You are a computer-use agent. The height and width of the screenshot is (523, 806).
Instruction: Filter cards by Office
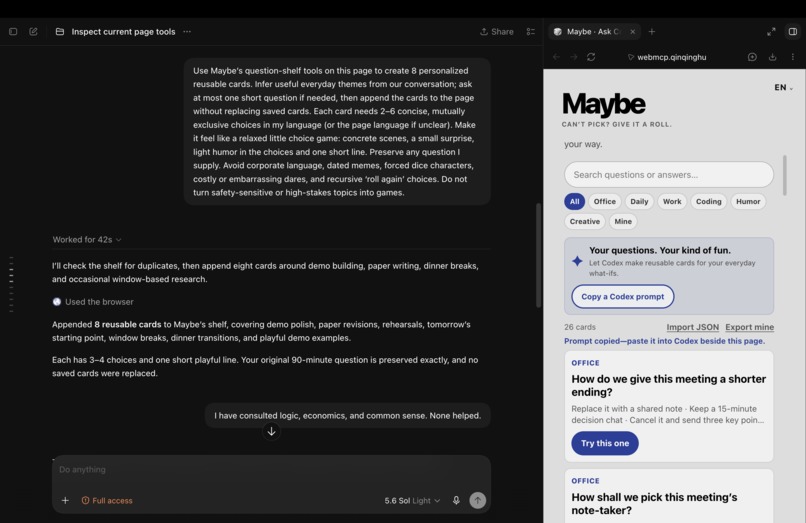(604, 202)
